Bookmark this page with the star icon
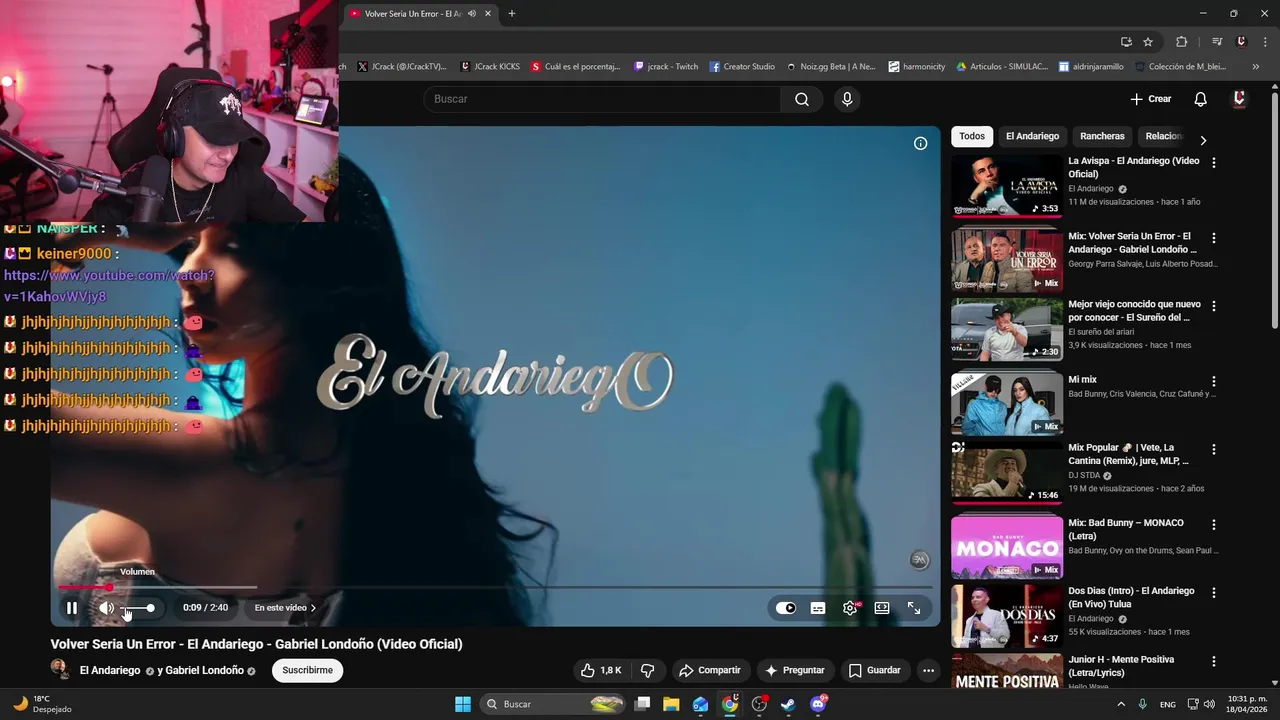The width and height of the screenshot is (1280, 720). (1148, 42)
